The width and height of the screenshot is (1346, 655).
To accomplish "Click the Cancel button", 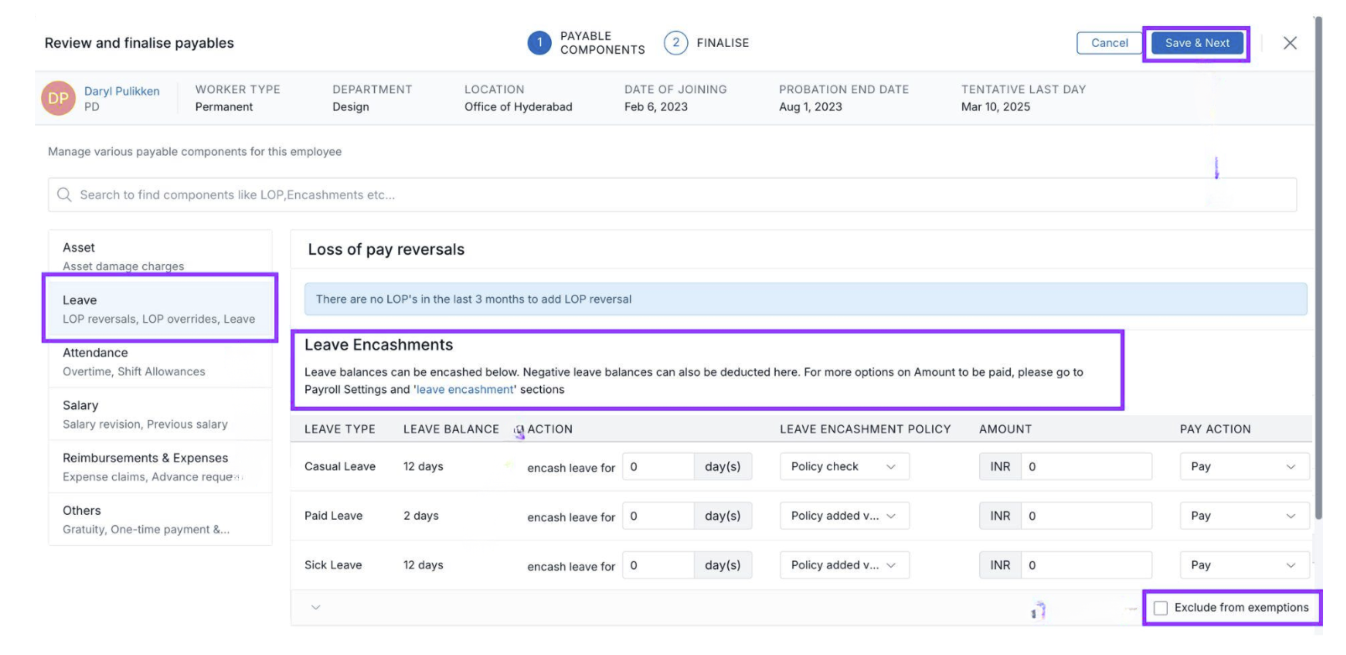I will tap(1109, 43).
